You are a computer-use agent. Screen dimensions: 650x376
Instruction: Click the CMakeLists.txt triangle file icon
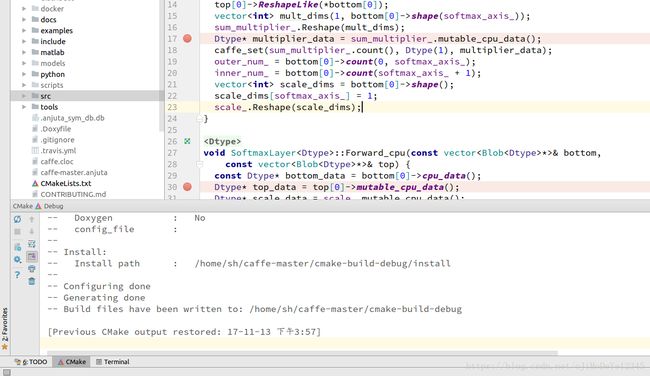coord(35,183)
